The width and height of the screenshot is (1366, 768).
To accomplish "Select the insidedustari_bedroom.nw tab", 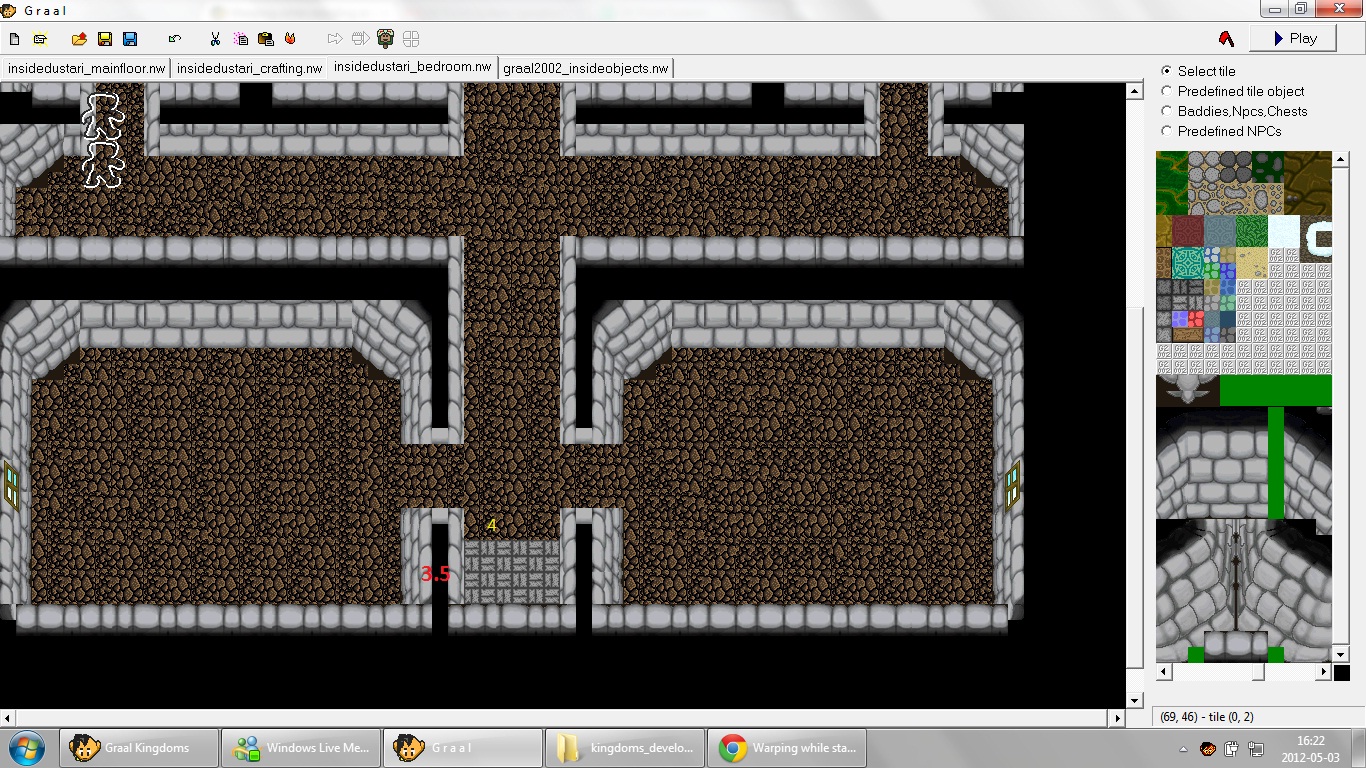I will pyautogui.click(x=412, y=67).
